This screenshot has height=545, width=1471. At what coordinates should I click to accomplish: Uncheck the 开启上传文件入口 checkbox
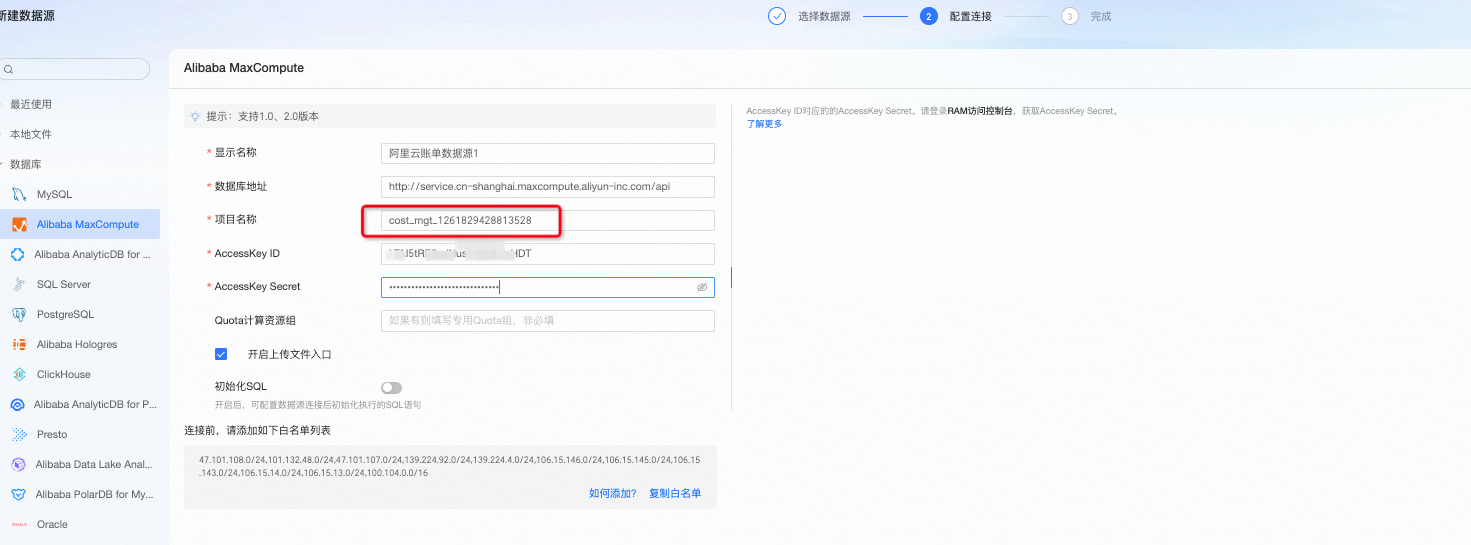(221, 354)
